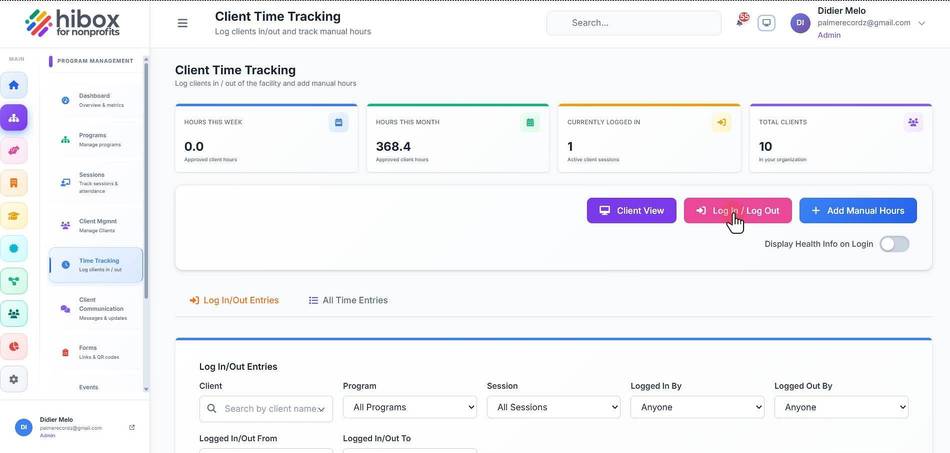950x453 pixels.
Task: Focus the Search by client name field
Action: 266,409
